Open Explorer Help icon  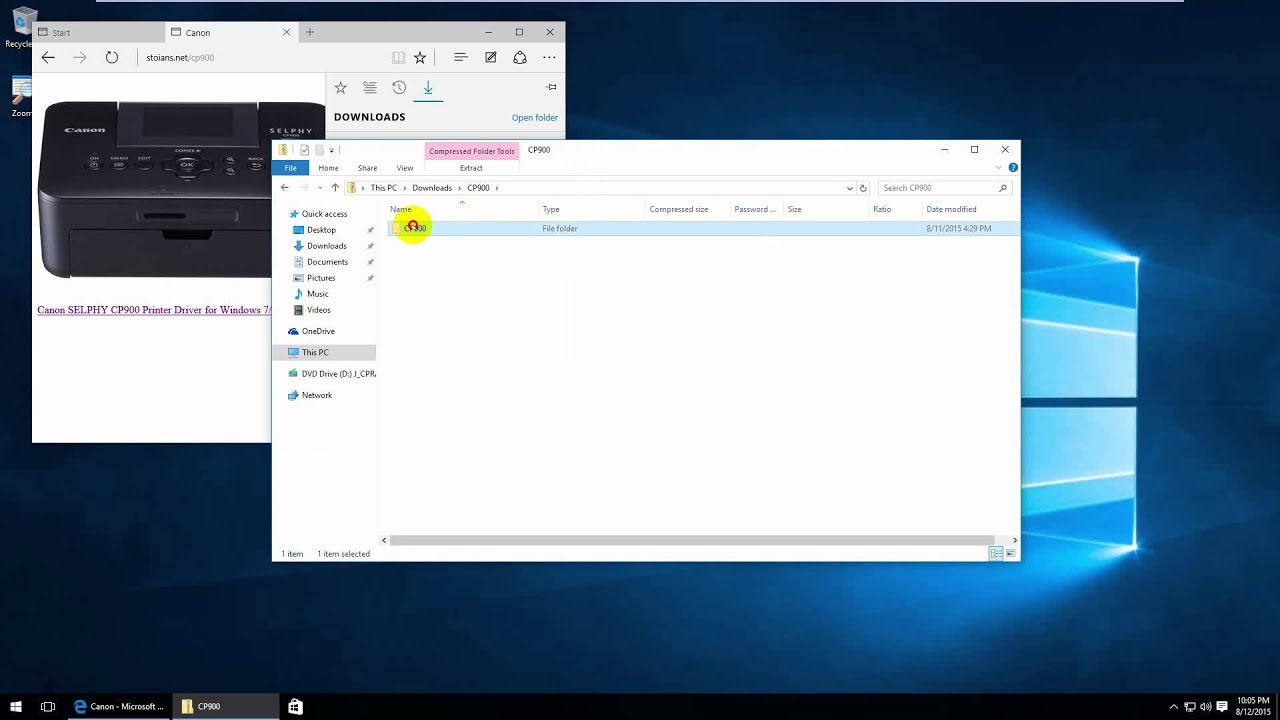coord(1013,168)
